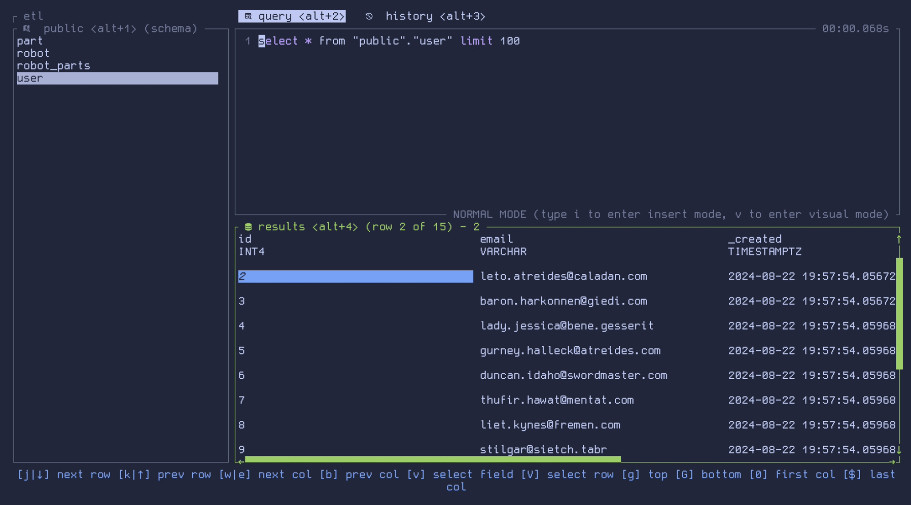Click the results vertical scrollbar thumb
Image resolution: width=911 pixels, height=505 pixels.
pyautogui.click(x=899, y=314)
